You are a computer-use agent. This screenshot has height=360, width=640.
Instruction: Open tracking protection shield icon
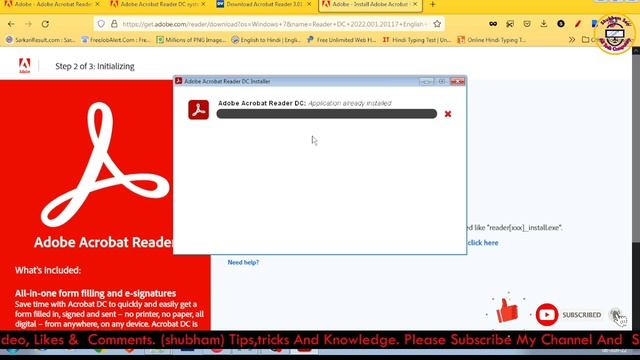pyautogui.click(x=101, y=24)
